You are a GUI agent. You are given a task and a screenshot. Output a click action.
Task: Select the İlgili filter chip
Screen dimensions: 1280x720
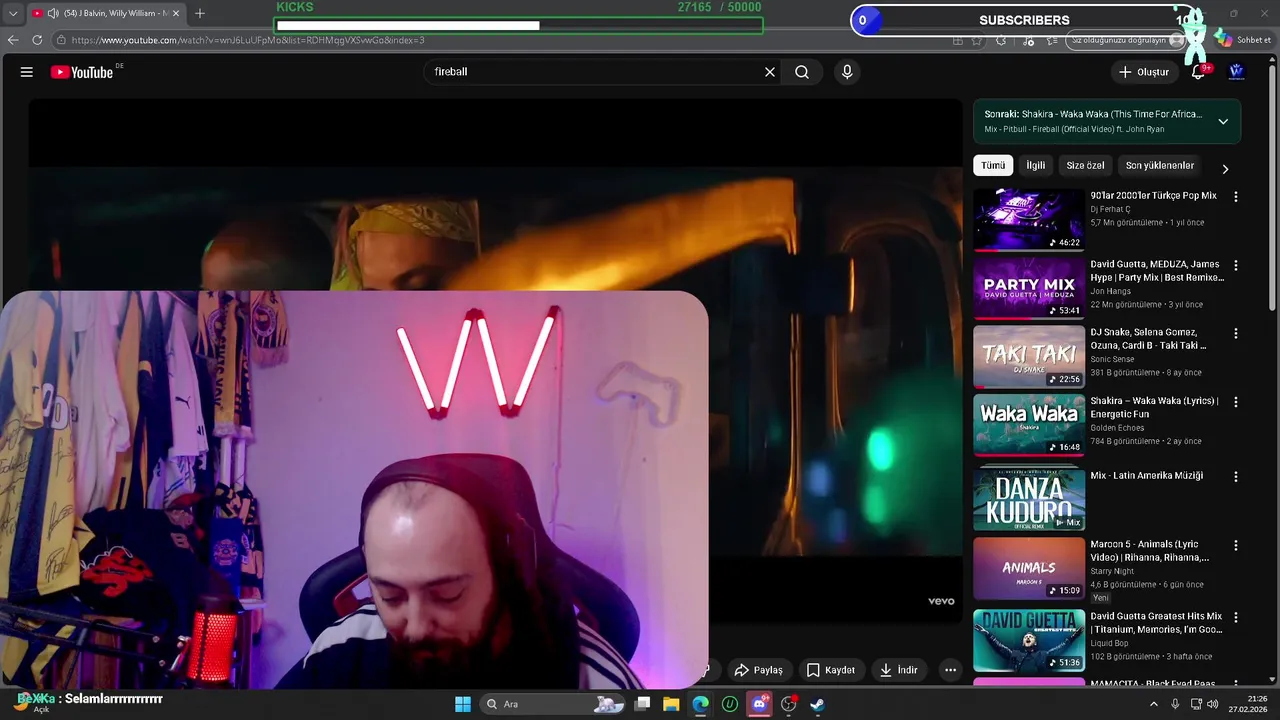(1036, 165)
